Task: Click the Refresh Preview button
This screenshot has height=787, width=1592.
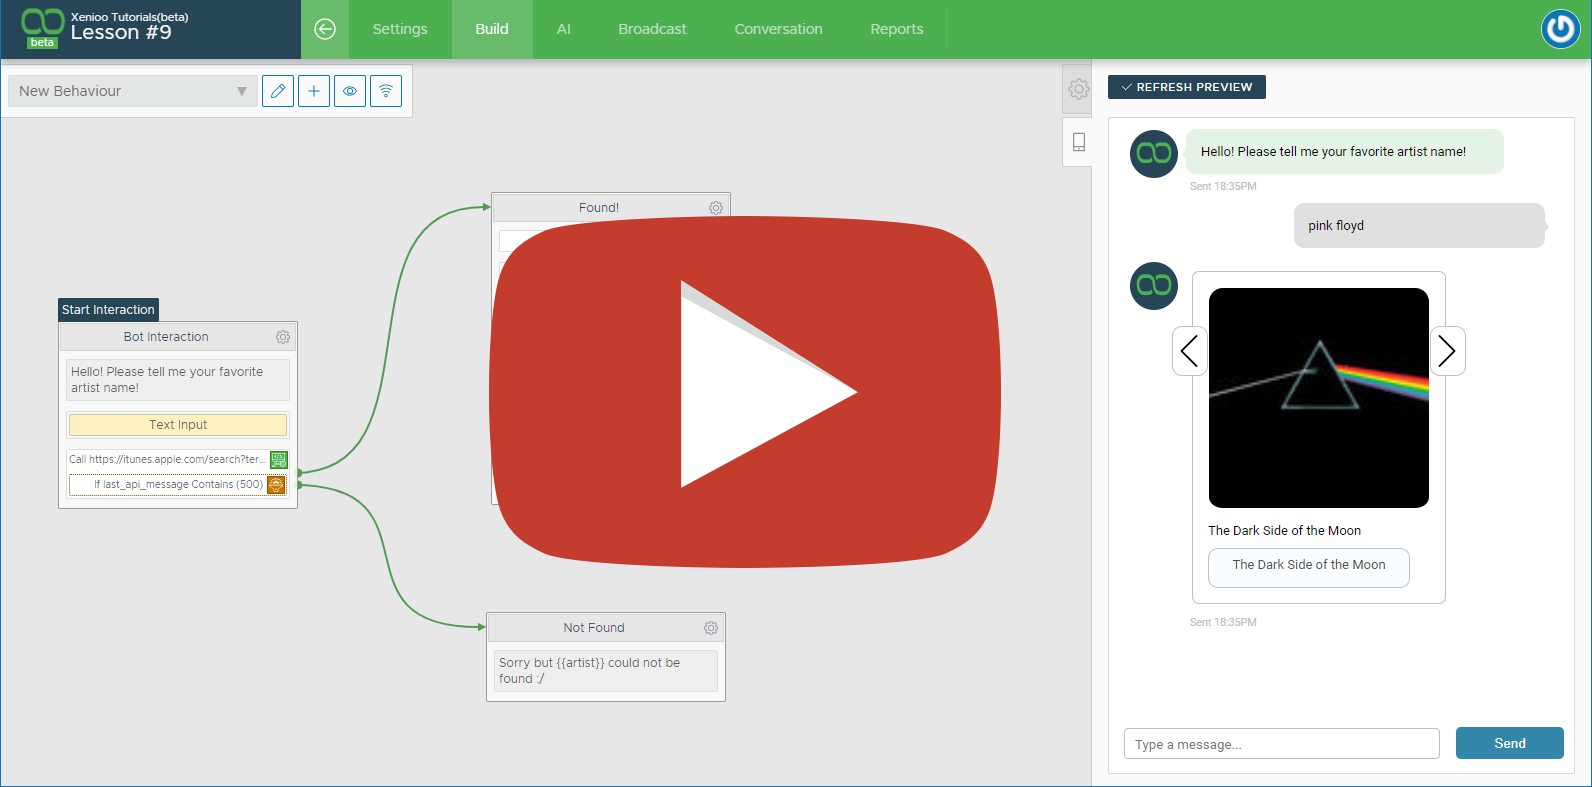Action: point(1187,87)
